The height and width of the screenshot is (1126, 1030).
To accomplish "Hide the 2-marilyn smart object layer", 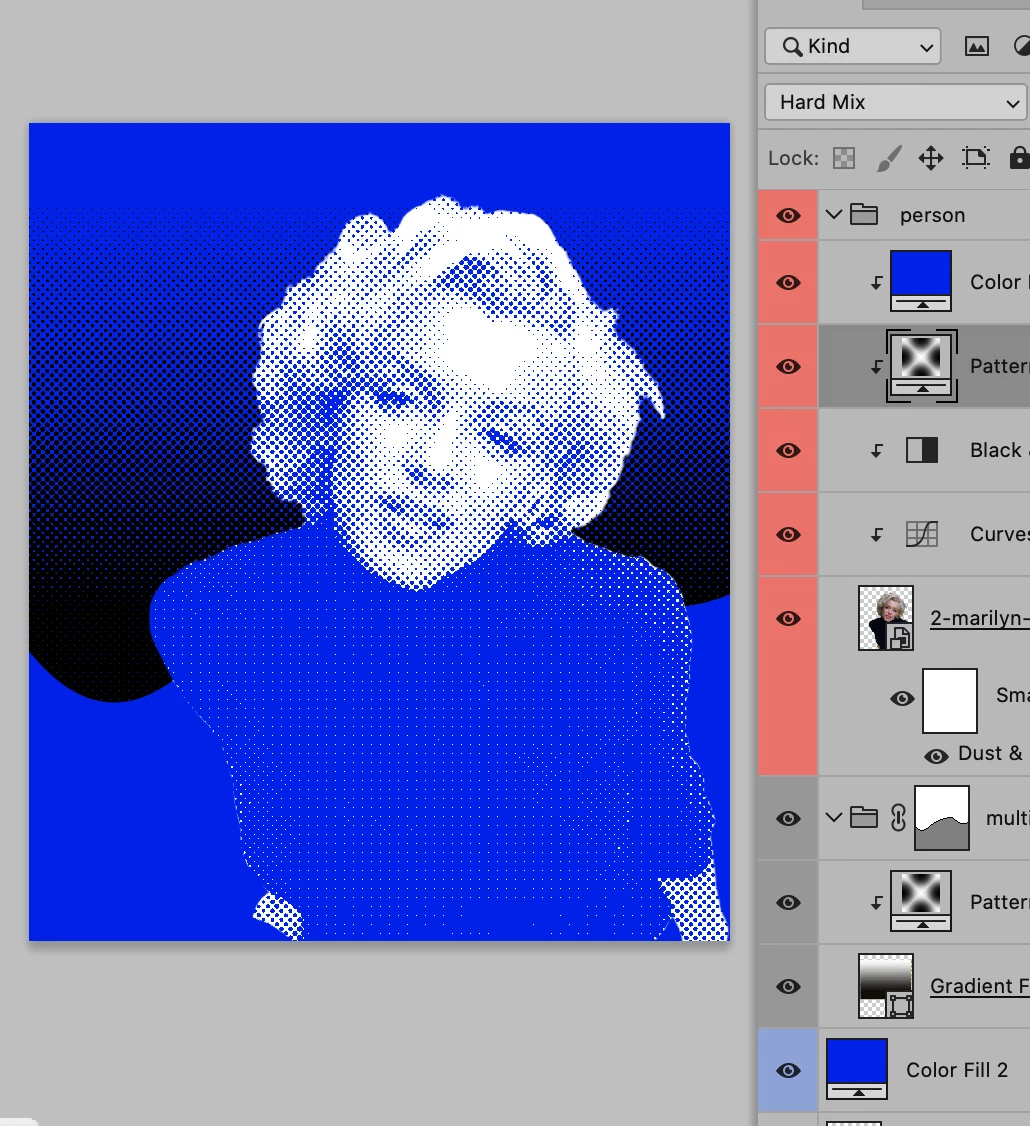I will (788, 618).
